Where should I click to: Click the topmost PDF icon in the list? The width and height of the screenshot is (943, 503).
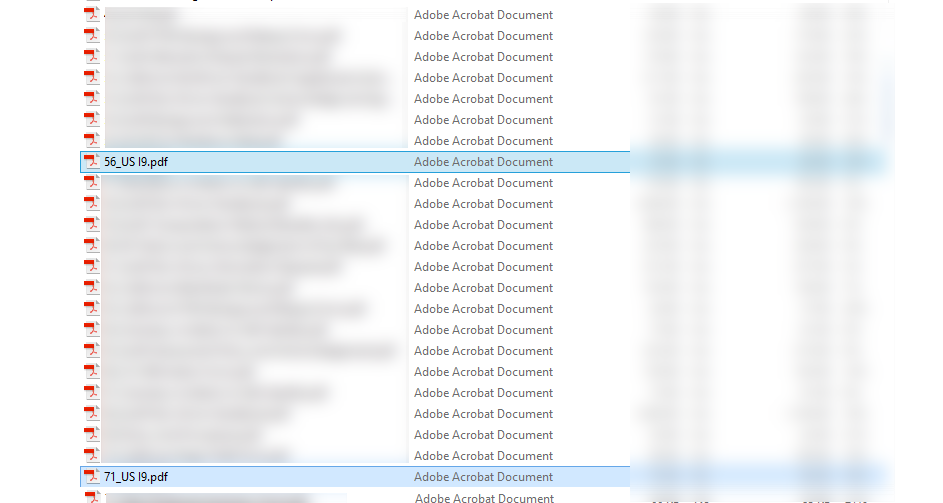pos(91,14)
